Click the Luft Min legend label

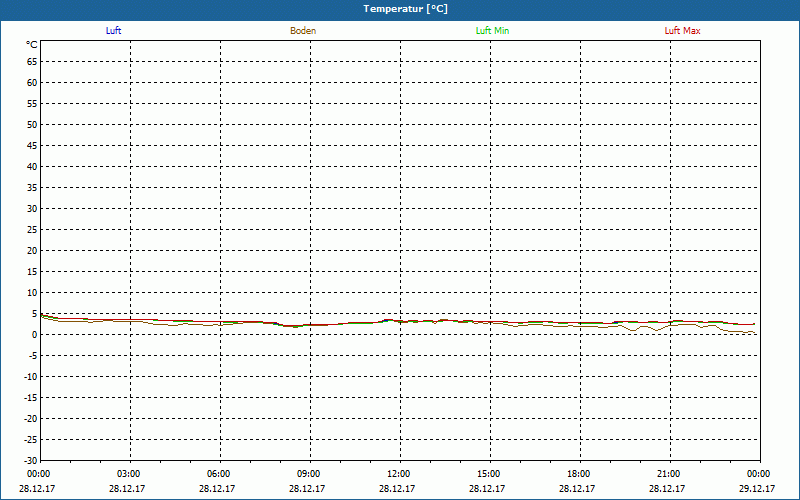[x=492, y=31]
